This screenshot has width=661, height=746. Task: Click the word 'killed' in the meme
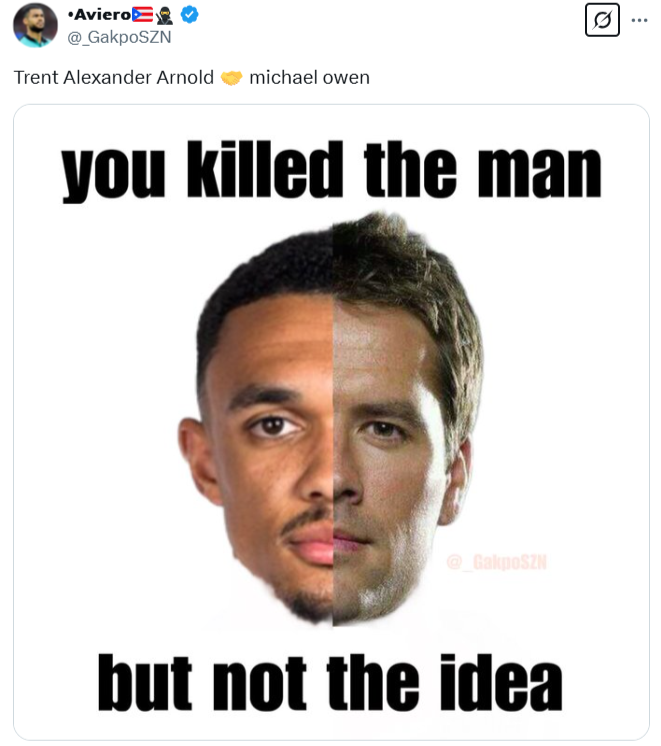click(x=265, y=169)
